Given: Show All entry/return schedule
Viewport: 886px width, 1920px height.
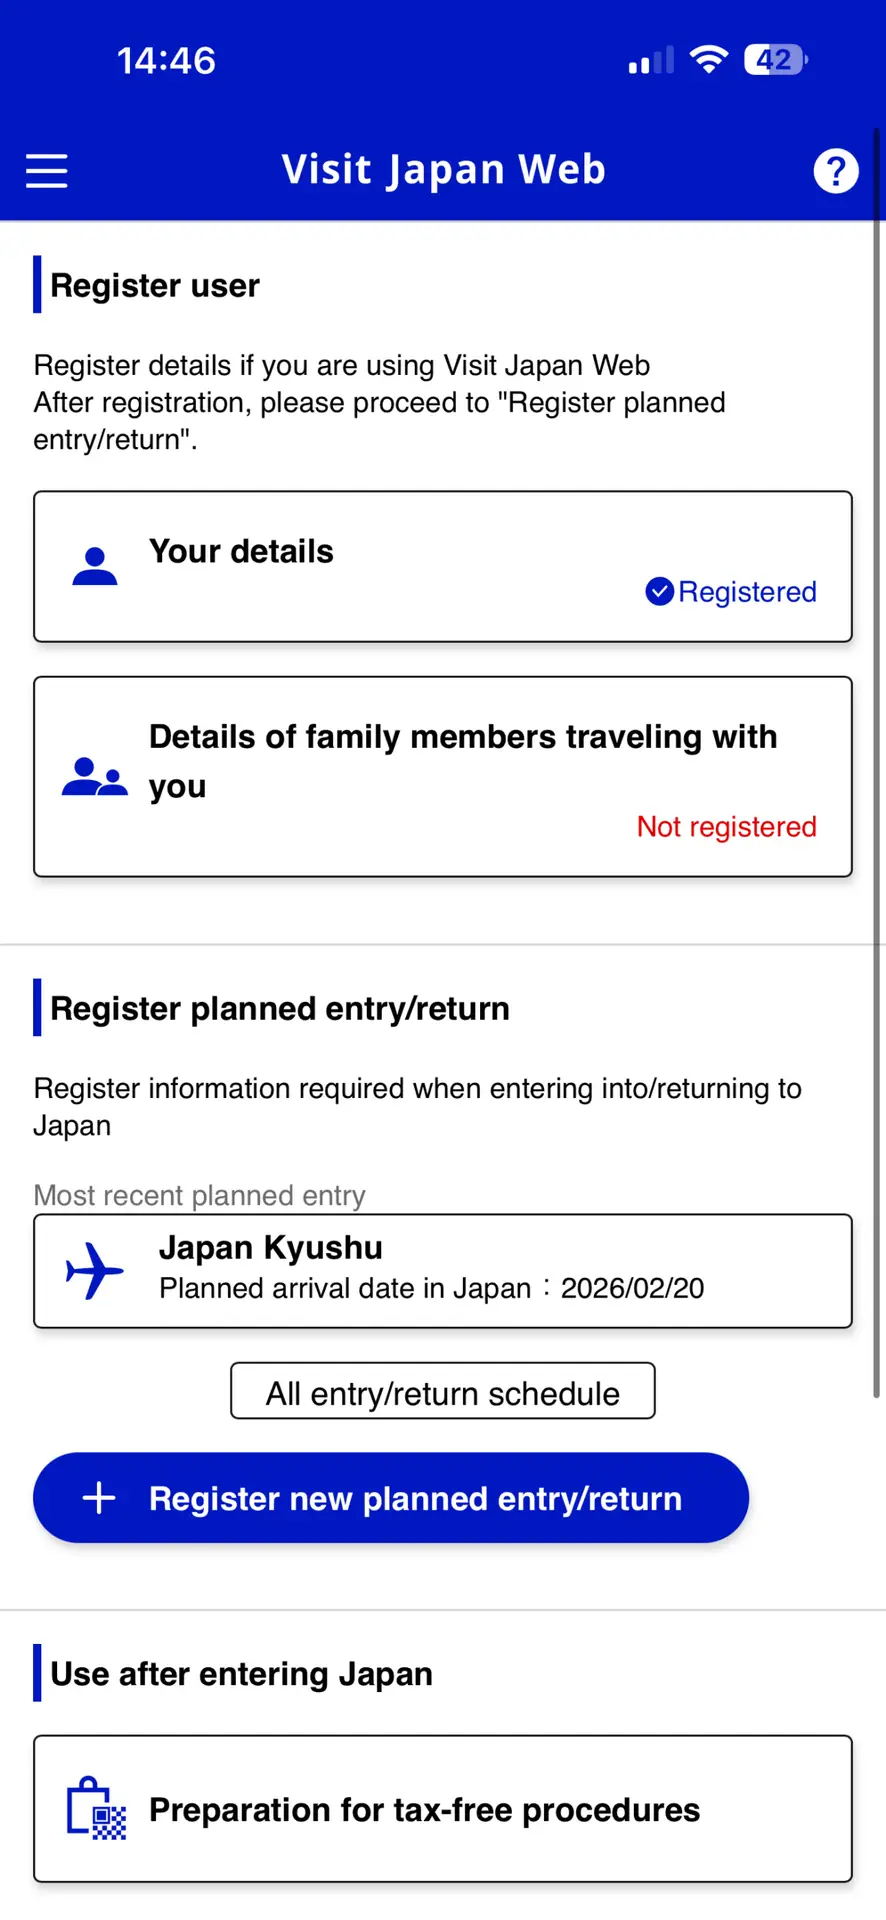Looking at the screenshot, I should click(442, 1391).
